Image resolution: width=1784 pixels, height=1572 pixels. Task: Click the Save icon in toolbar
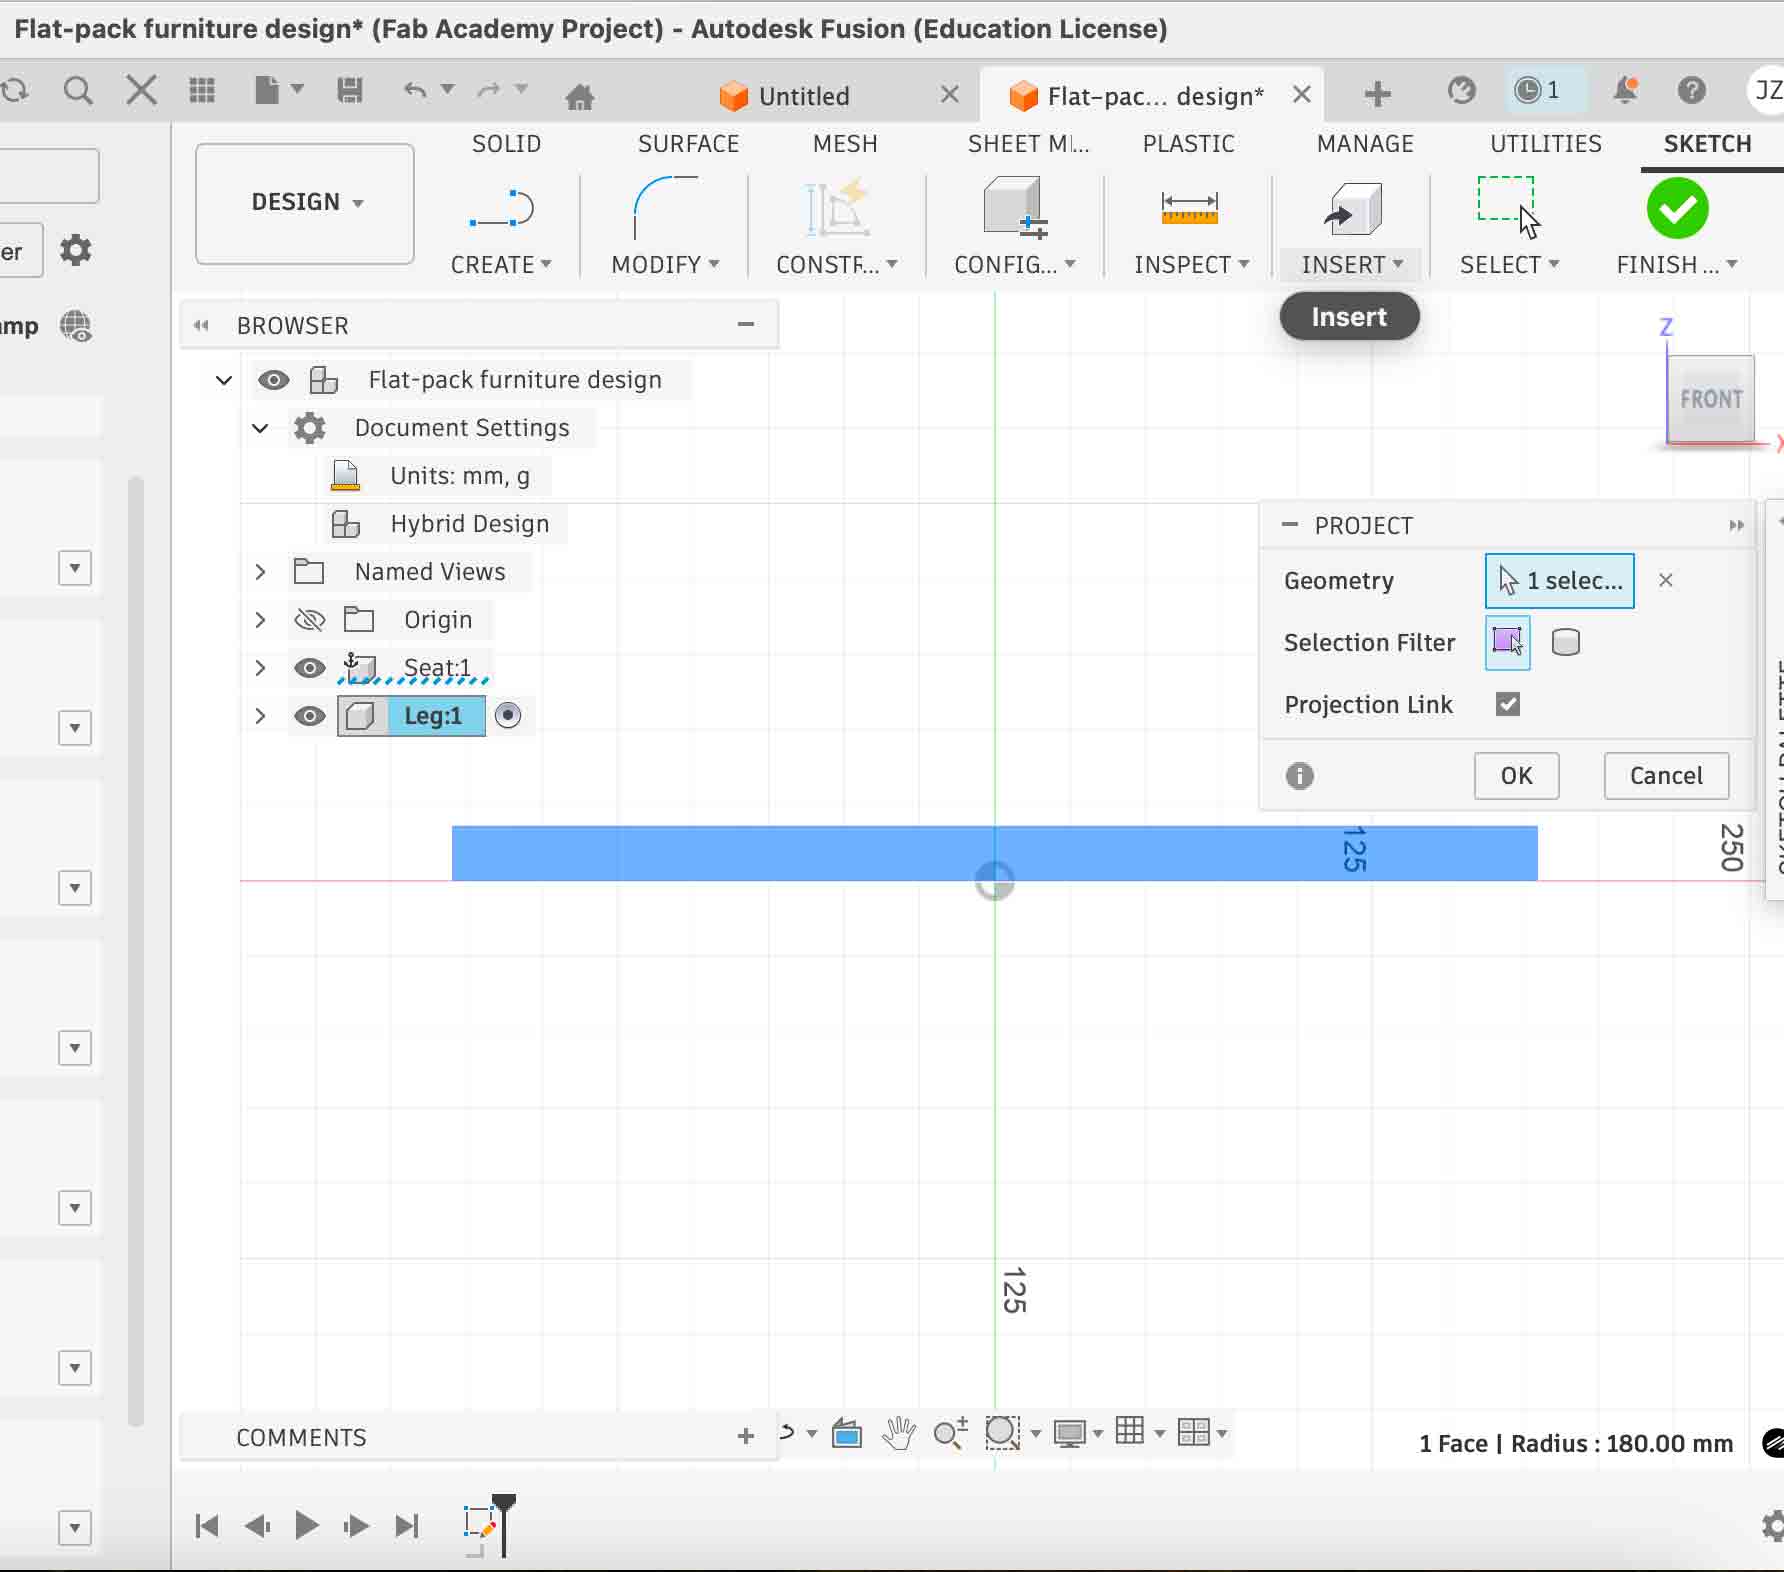350,91
